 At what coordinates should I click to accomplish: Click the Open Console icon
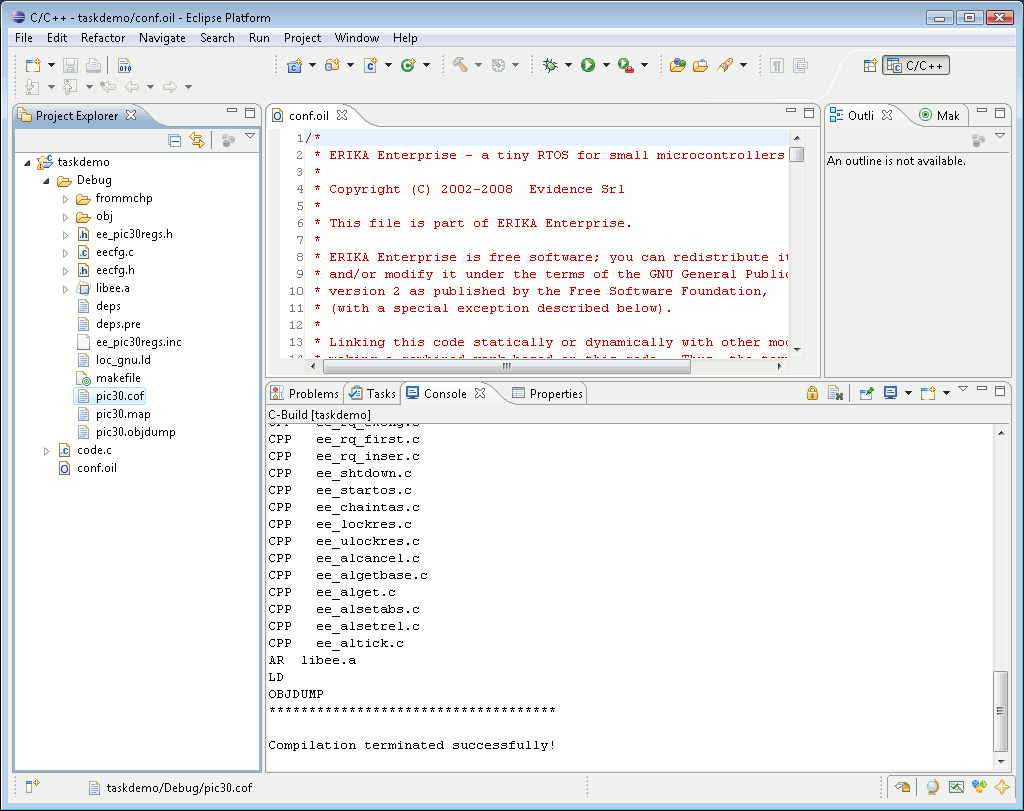(928, 393)
